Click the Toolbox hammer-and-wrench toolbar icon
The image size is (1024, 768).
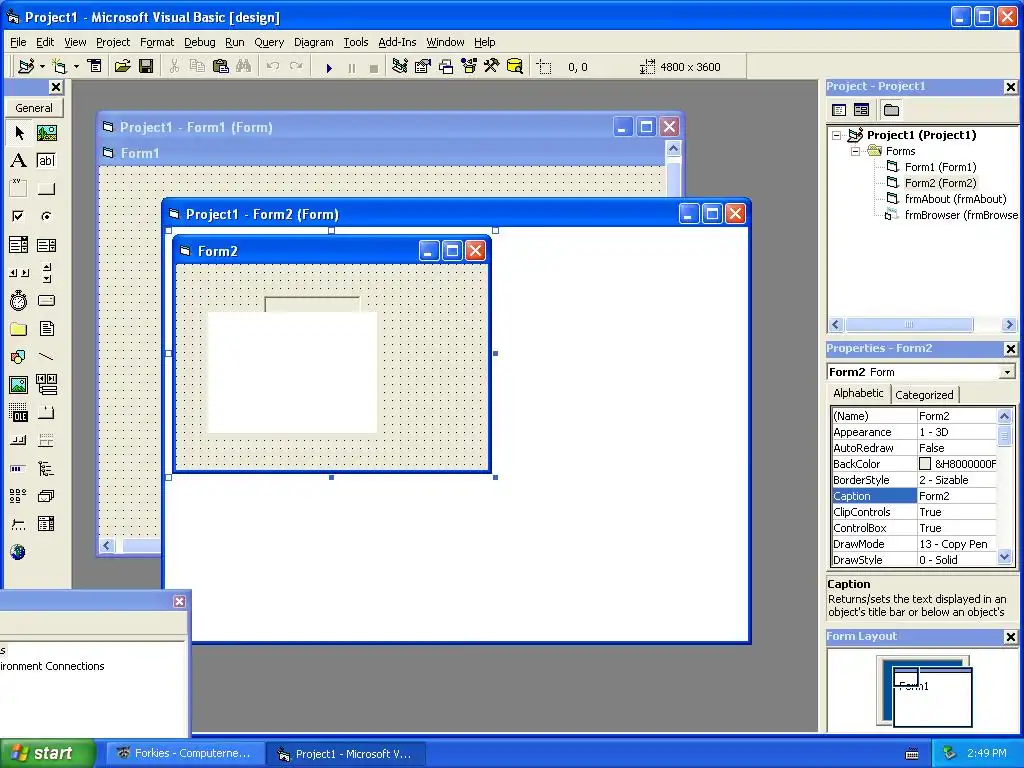click(491, 67)
